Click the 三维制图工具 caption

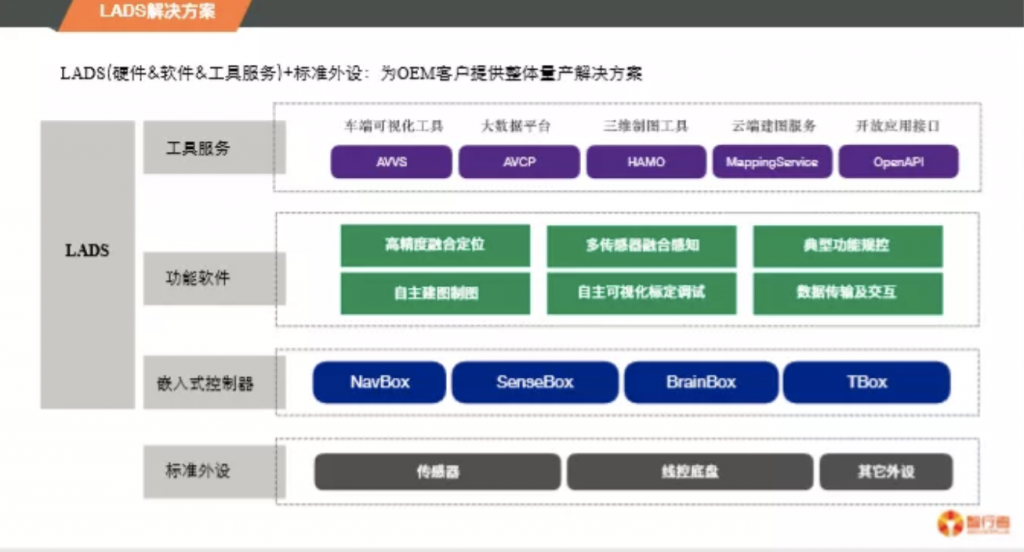[645, 126]
